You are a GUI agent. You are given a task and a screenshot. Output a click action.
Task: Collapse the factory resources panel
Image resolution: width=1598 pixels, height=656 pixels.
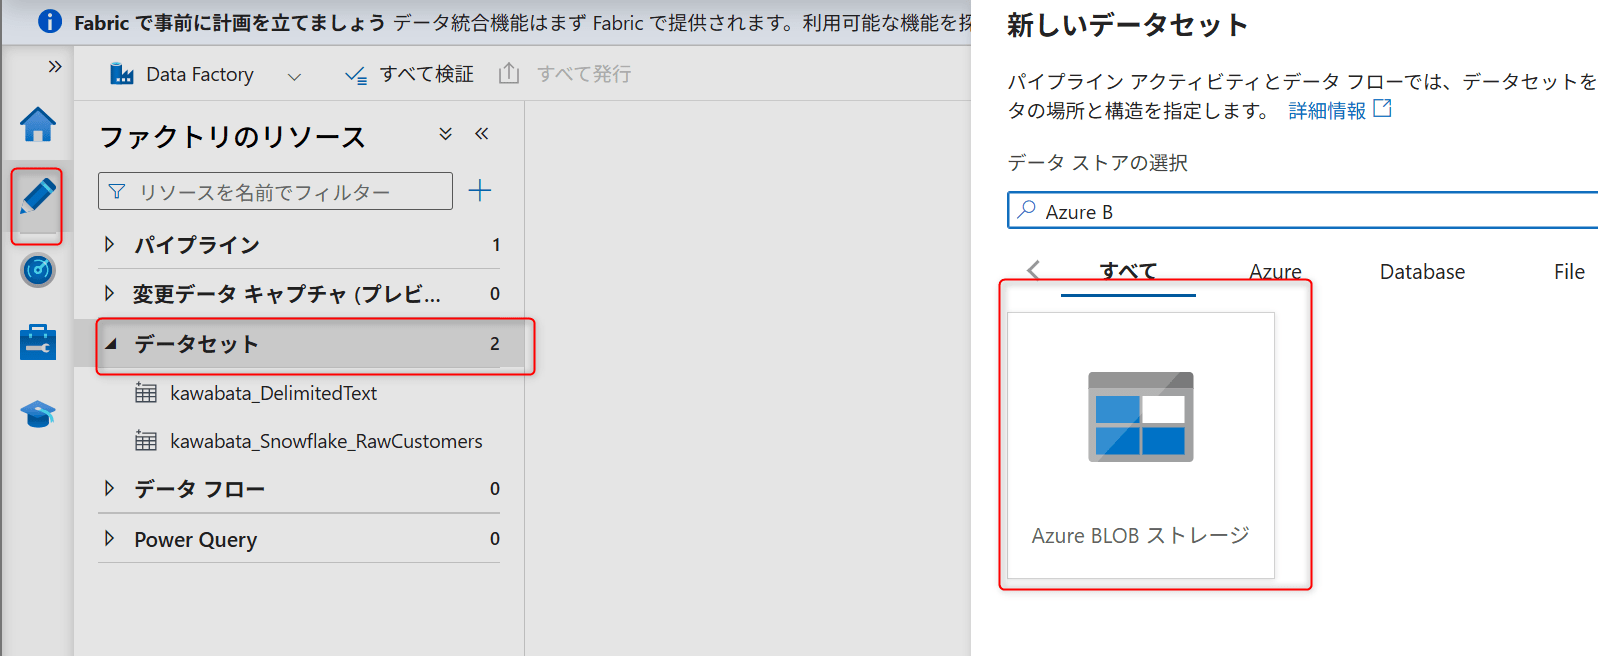point(482,134)
